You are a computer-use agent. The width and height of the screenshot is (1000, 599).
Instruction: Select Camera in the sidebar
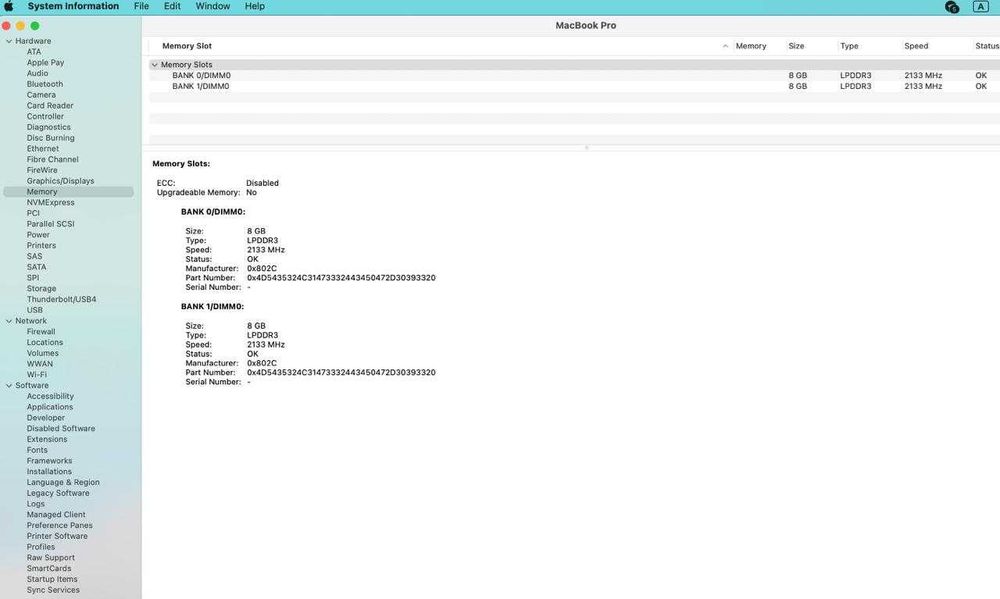tap(41, 95)
